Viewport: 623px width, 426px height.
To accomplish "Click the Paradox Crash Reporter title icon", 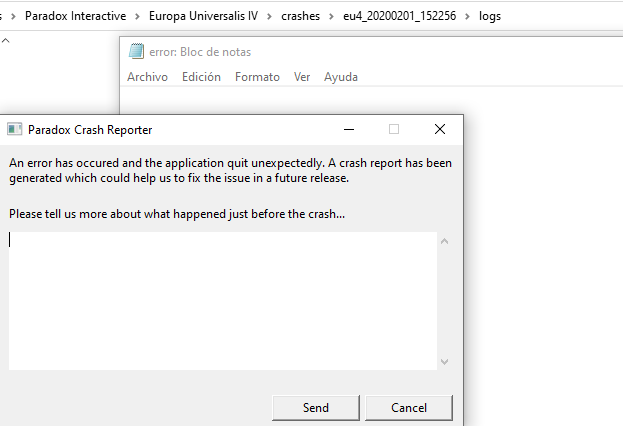I will click(x=15, y=129).
